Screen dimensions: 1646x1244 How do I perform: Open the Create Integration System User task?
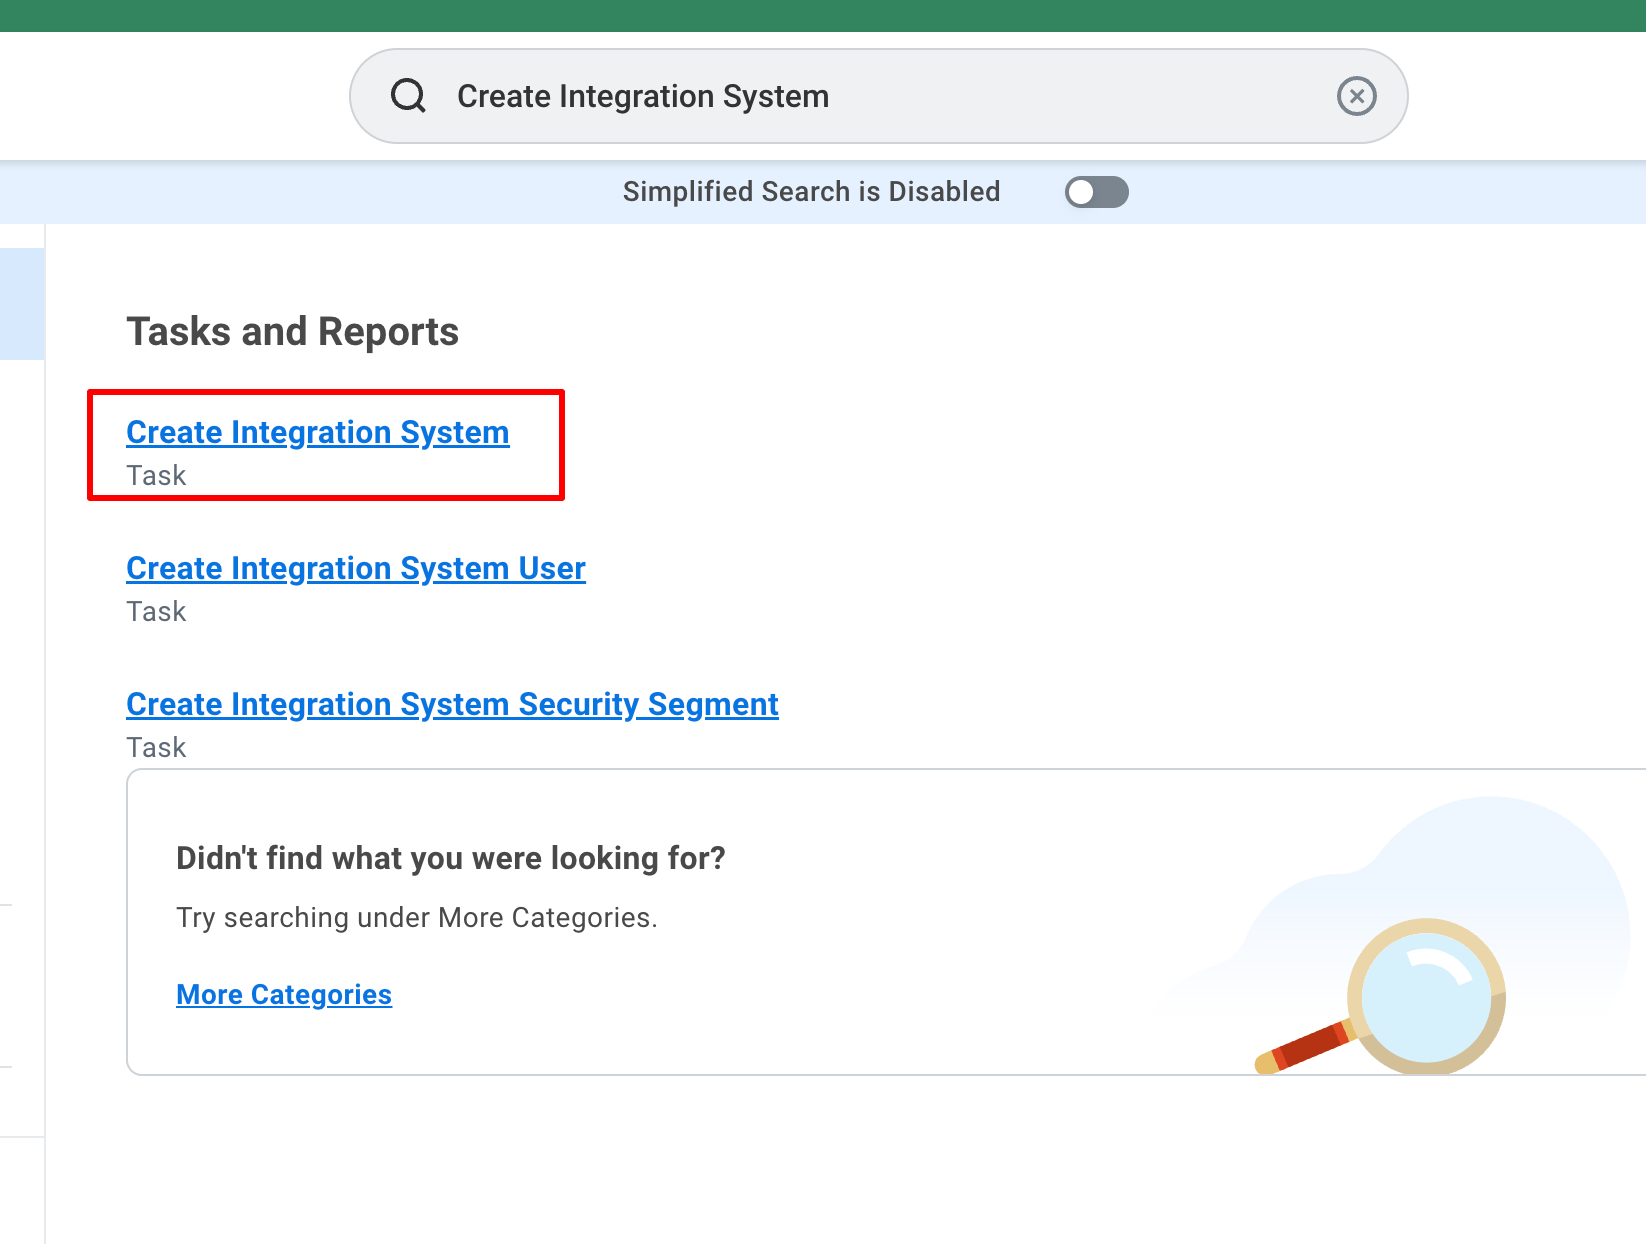[x=355, y=568]
